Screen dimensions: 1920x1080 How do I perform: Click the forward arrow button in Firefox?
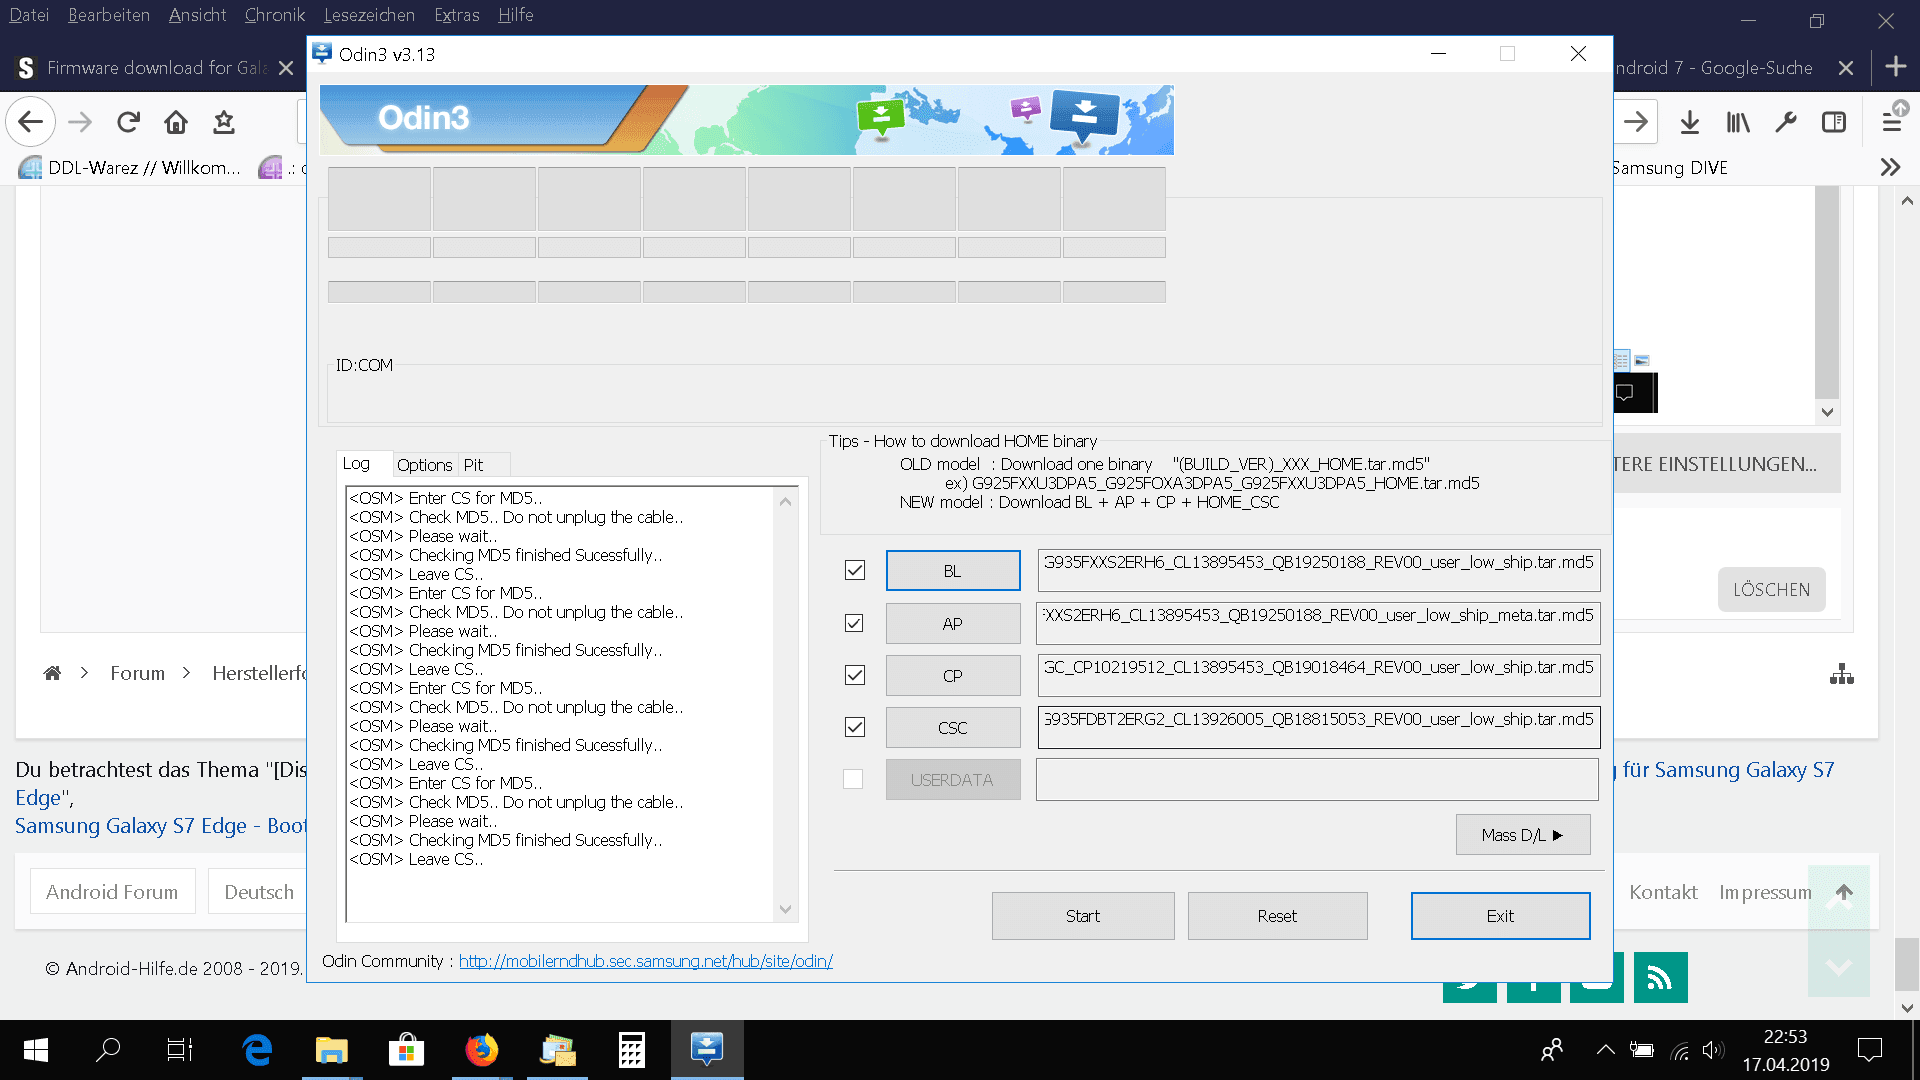[x=80, y=122]
